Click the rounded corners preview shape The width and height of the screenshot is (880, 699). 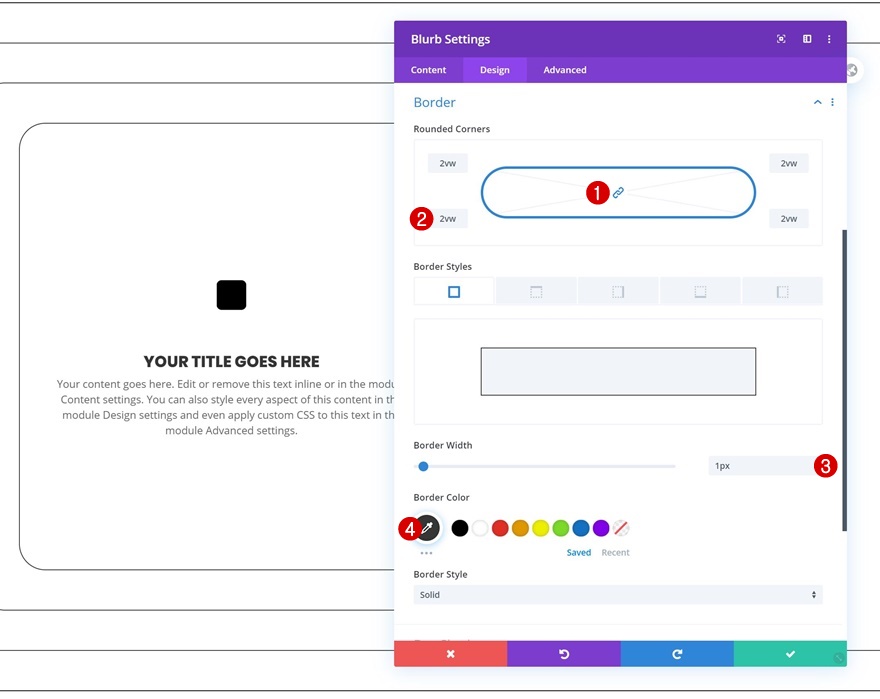pos(618,193)
